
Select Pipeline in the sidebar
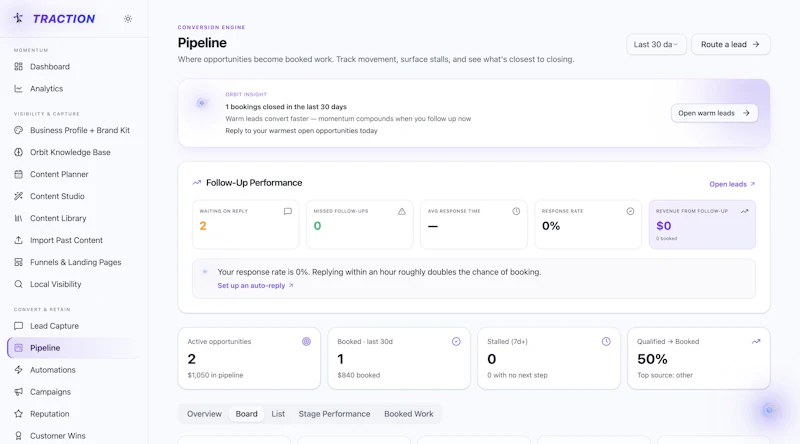[73, 348]
